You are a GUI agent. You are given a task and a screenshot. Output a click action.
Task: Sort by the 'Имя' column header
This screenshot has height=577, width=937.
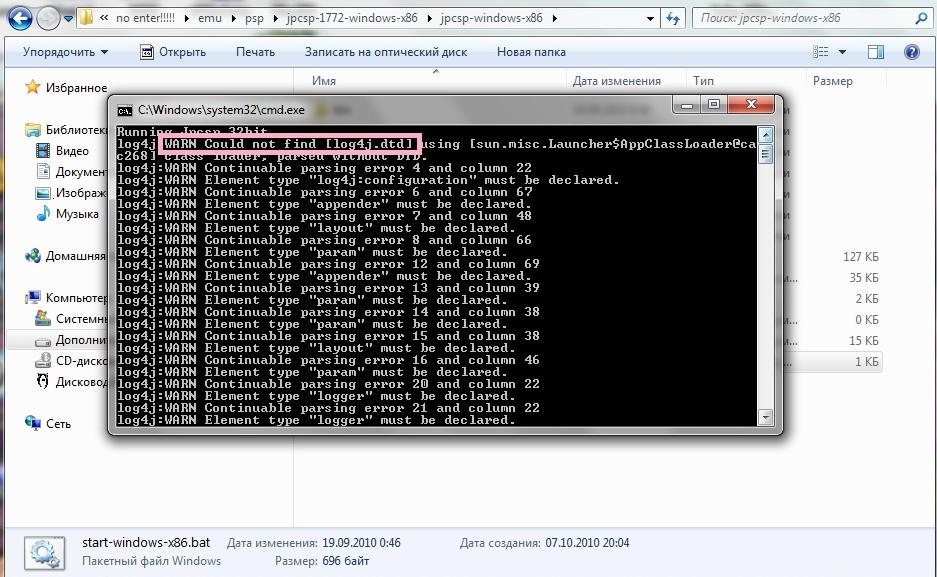pyautogui.click(x=323, y=81)
